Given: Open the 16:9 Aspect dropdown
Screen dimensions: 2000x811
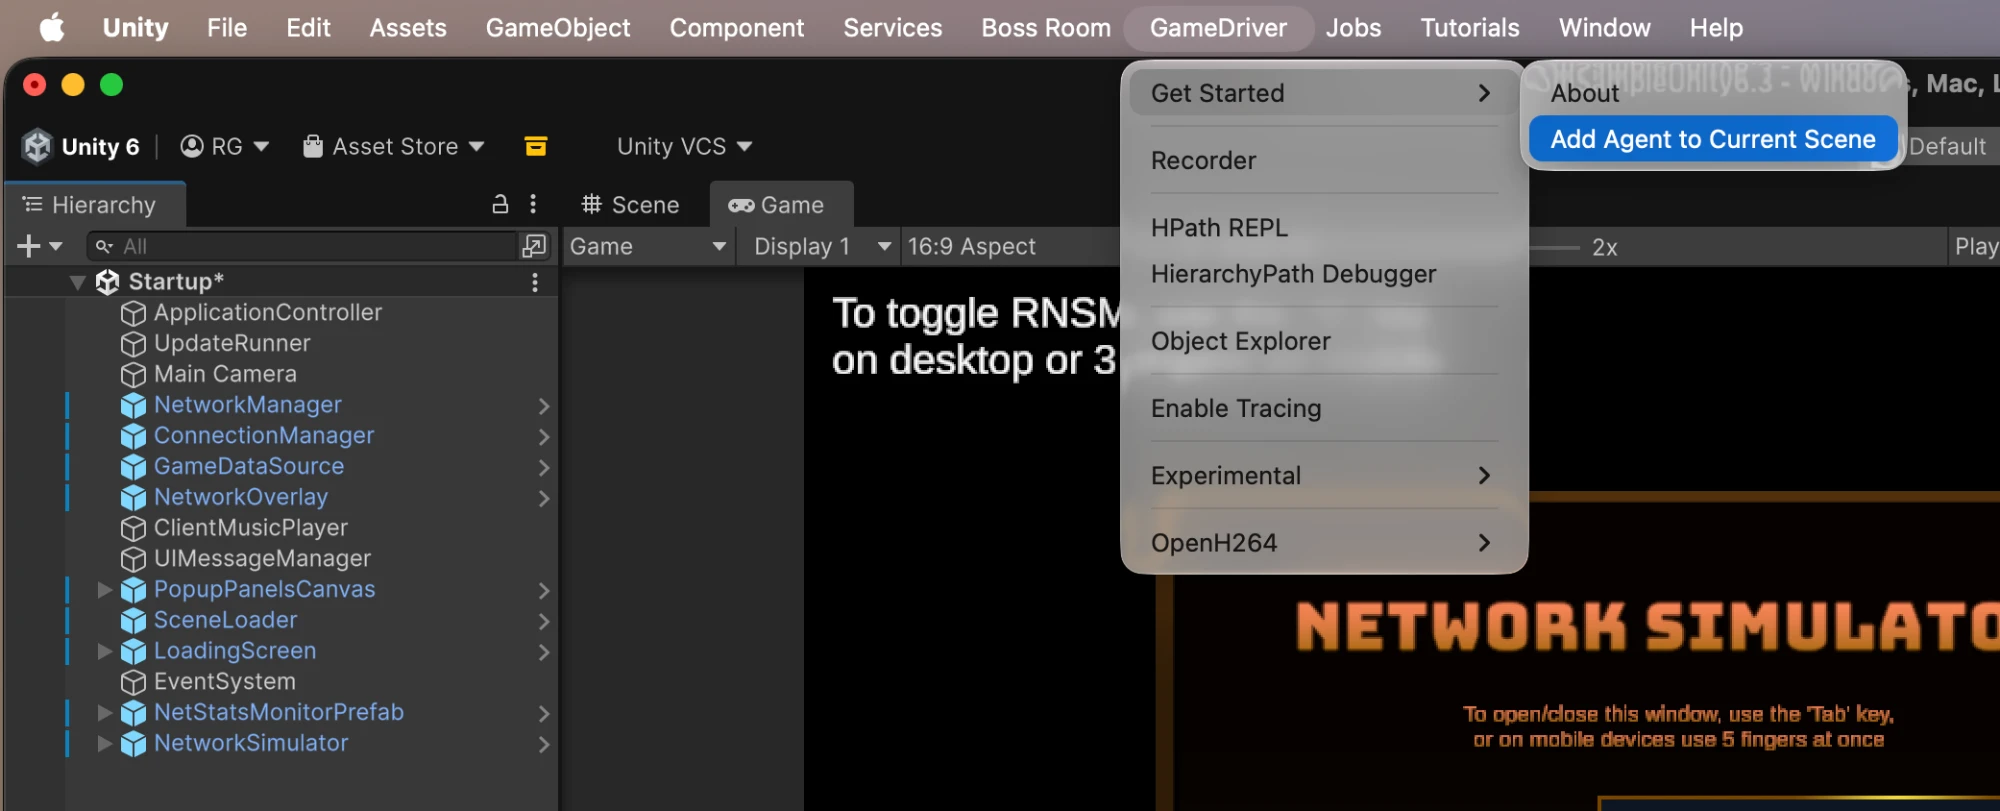Looking at the screenshot, I should [1010, 246].
